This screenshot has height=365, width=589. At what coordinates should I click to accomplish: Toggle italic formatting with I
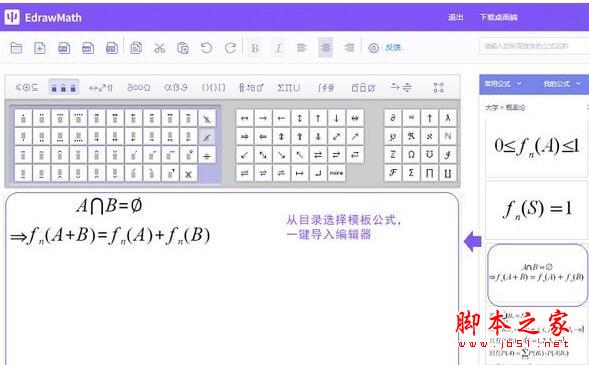(x=278, y=48)
